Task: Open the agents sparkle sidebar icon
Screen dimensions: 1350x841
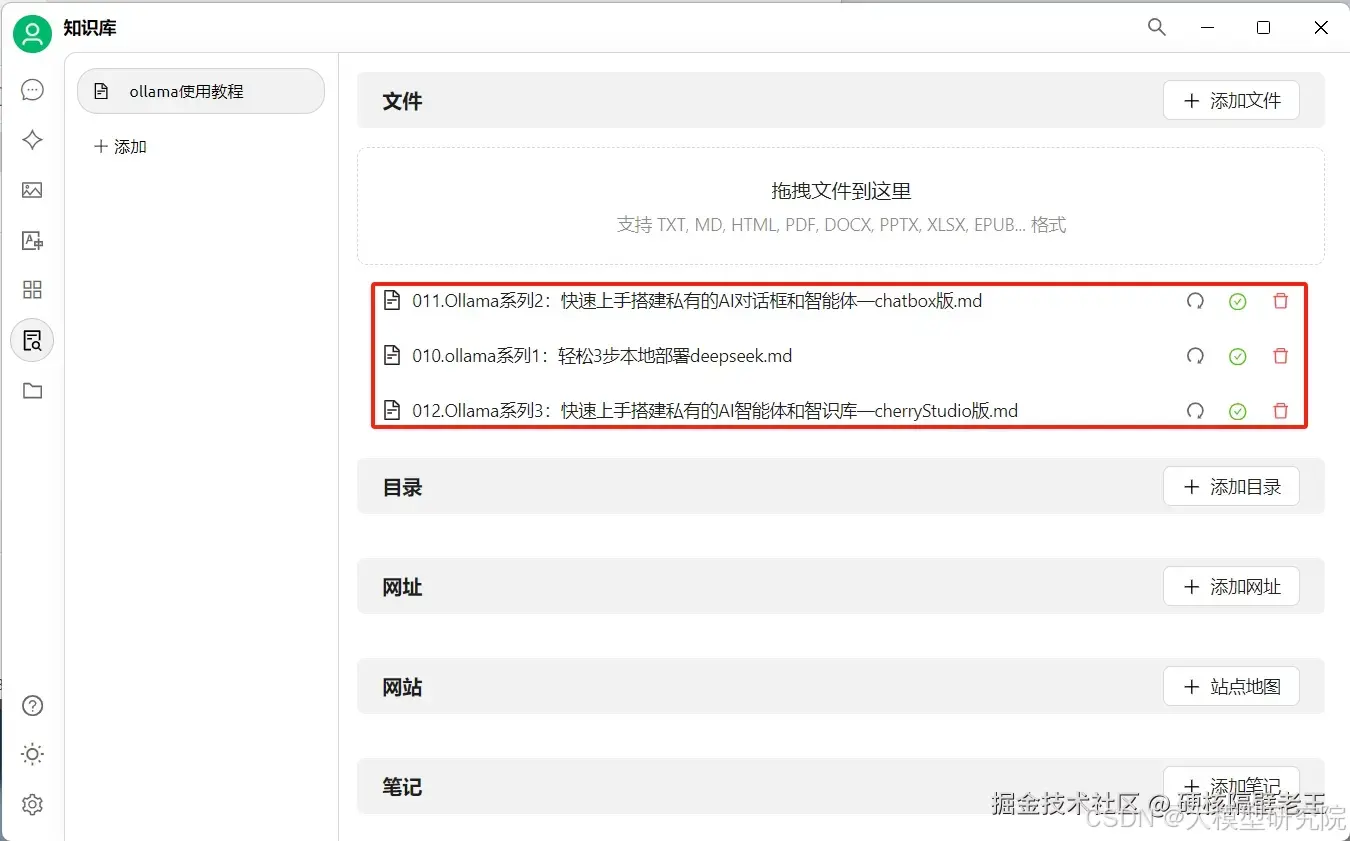Action: pyautogui.click(x=32, y=140)
